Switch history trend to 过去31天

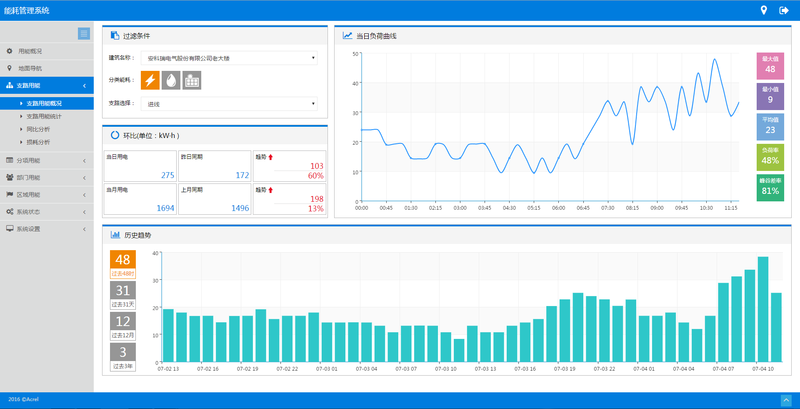coord(123,296)
